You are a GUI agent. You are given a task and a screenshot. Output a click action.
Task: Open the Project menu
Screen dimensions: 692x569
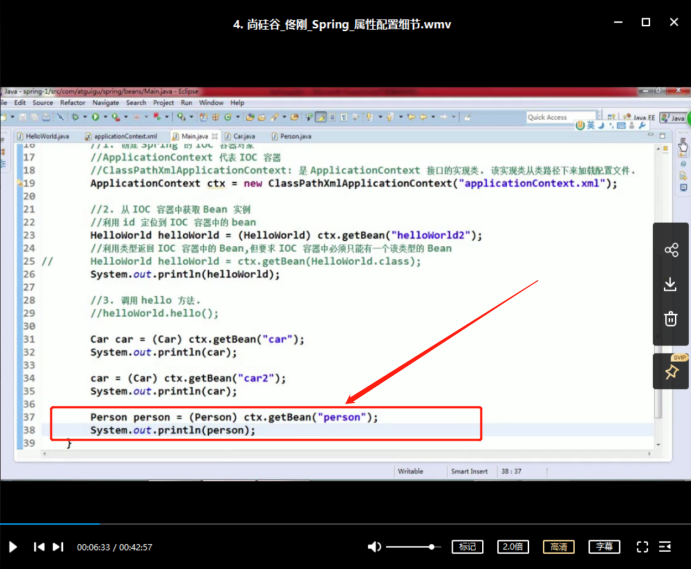[163, 102]
